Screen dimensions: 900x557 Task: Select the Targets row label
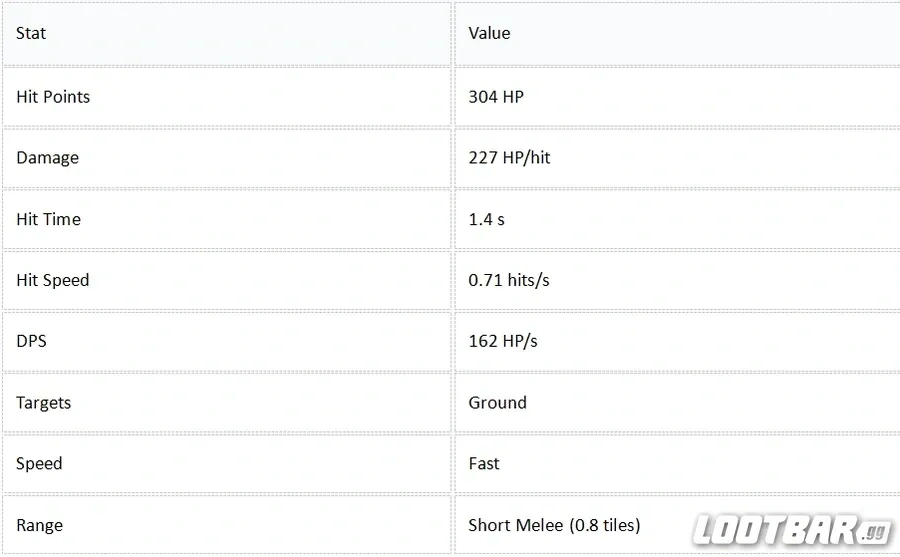tap(44, 403)
